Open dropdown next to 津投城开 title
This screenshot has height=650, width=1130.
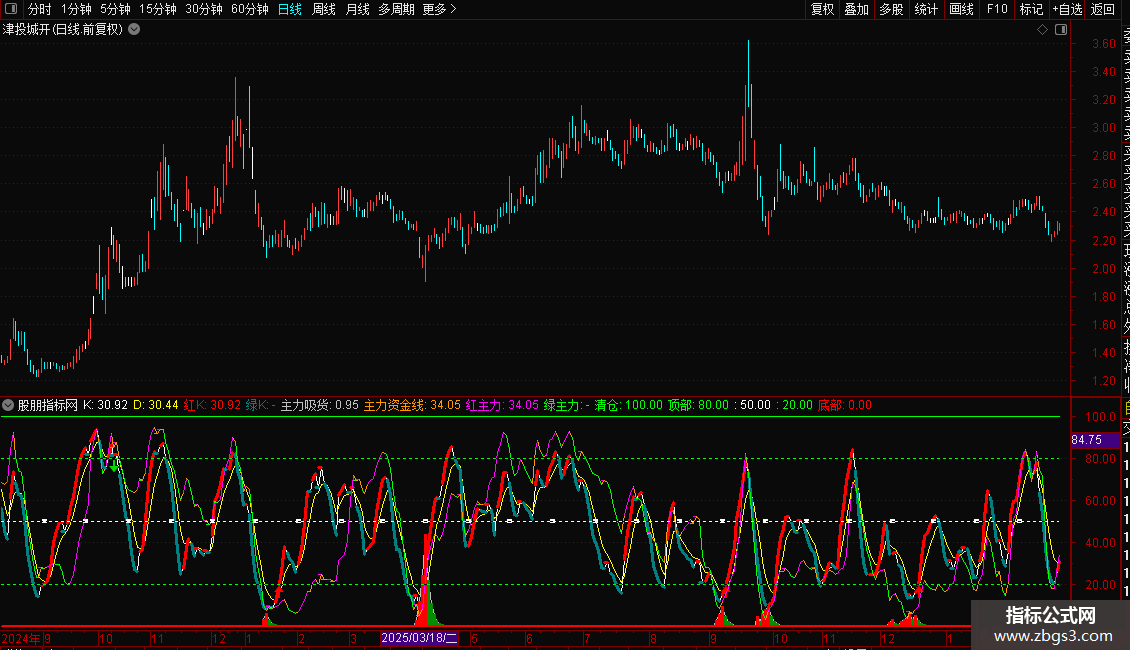click(134, 29)
